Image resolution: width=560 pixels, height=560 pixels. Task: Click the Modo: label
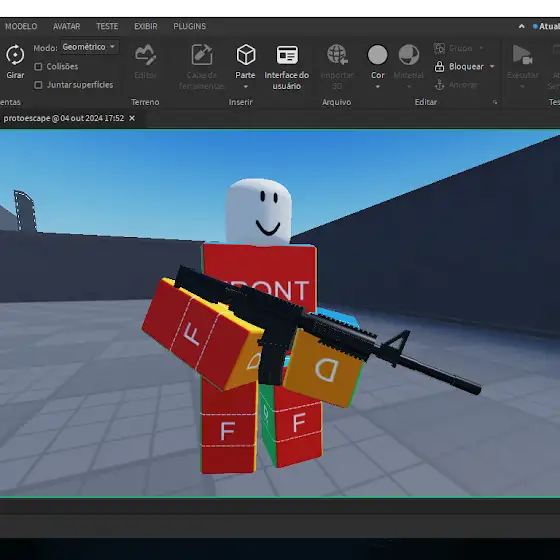pos(45,48)
